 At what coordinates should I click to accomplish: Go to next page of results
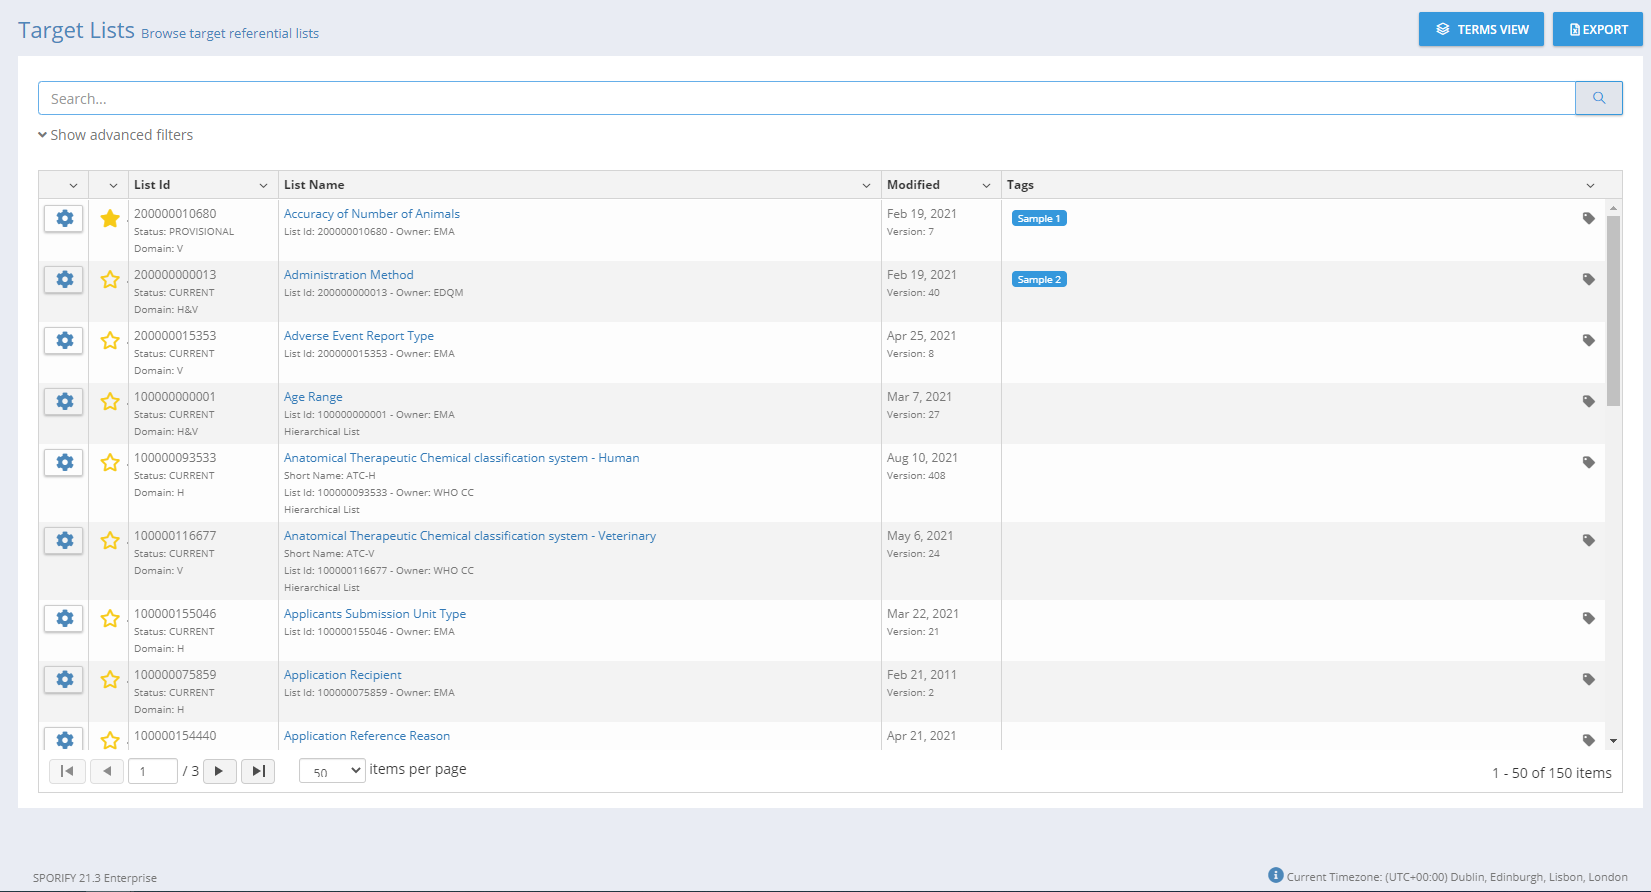click(x=219, y=771)
